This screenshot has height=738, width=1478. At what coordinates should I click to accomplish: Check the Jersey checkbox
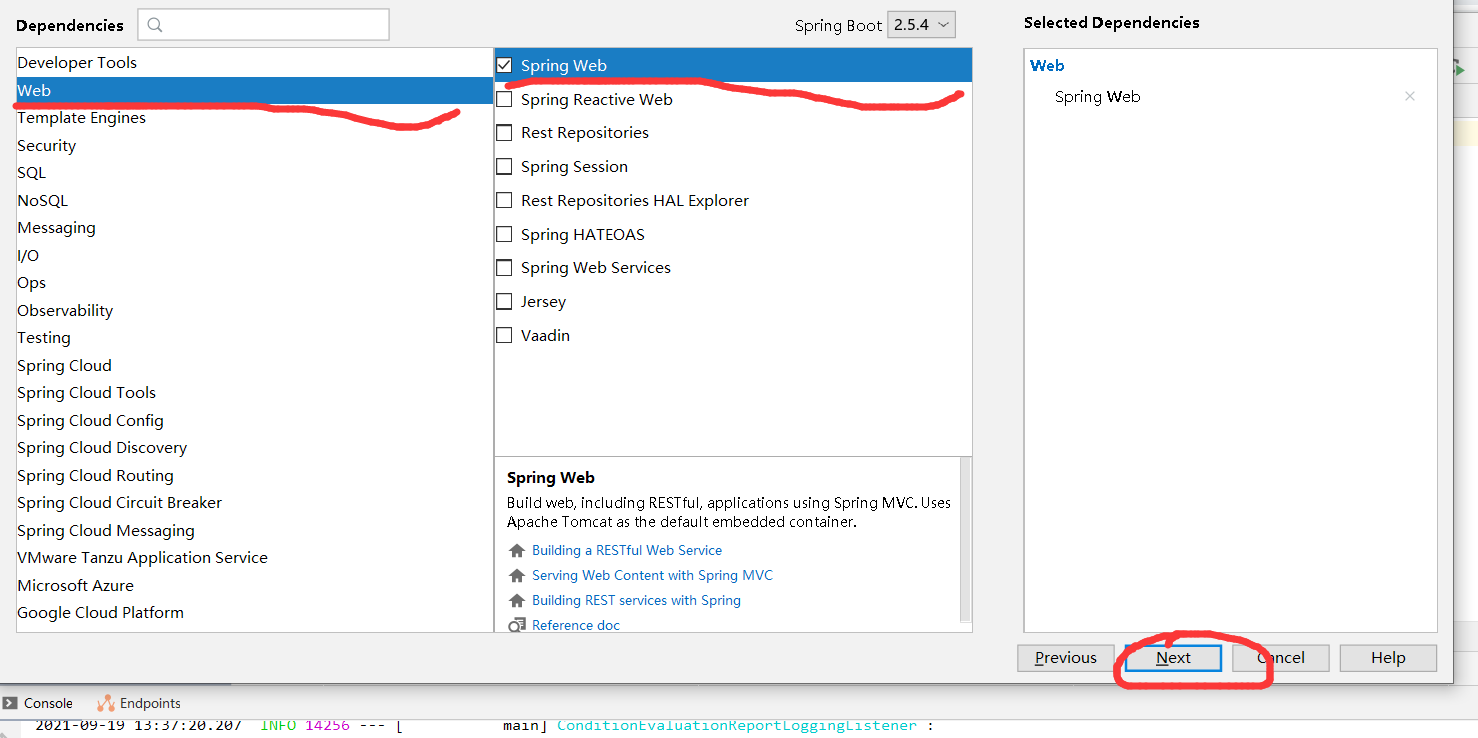pos(504,301)
